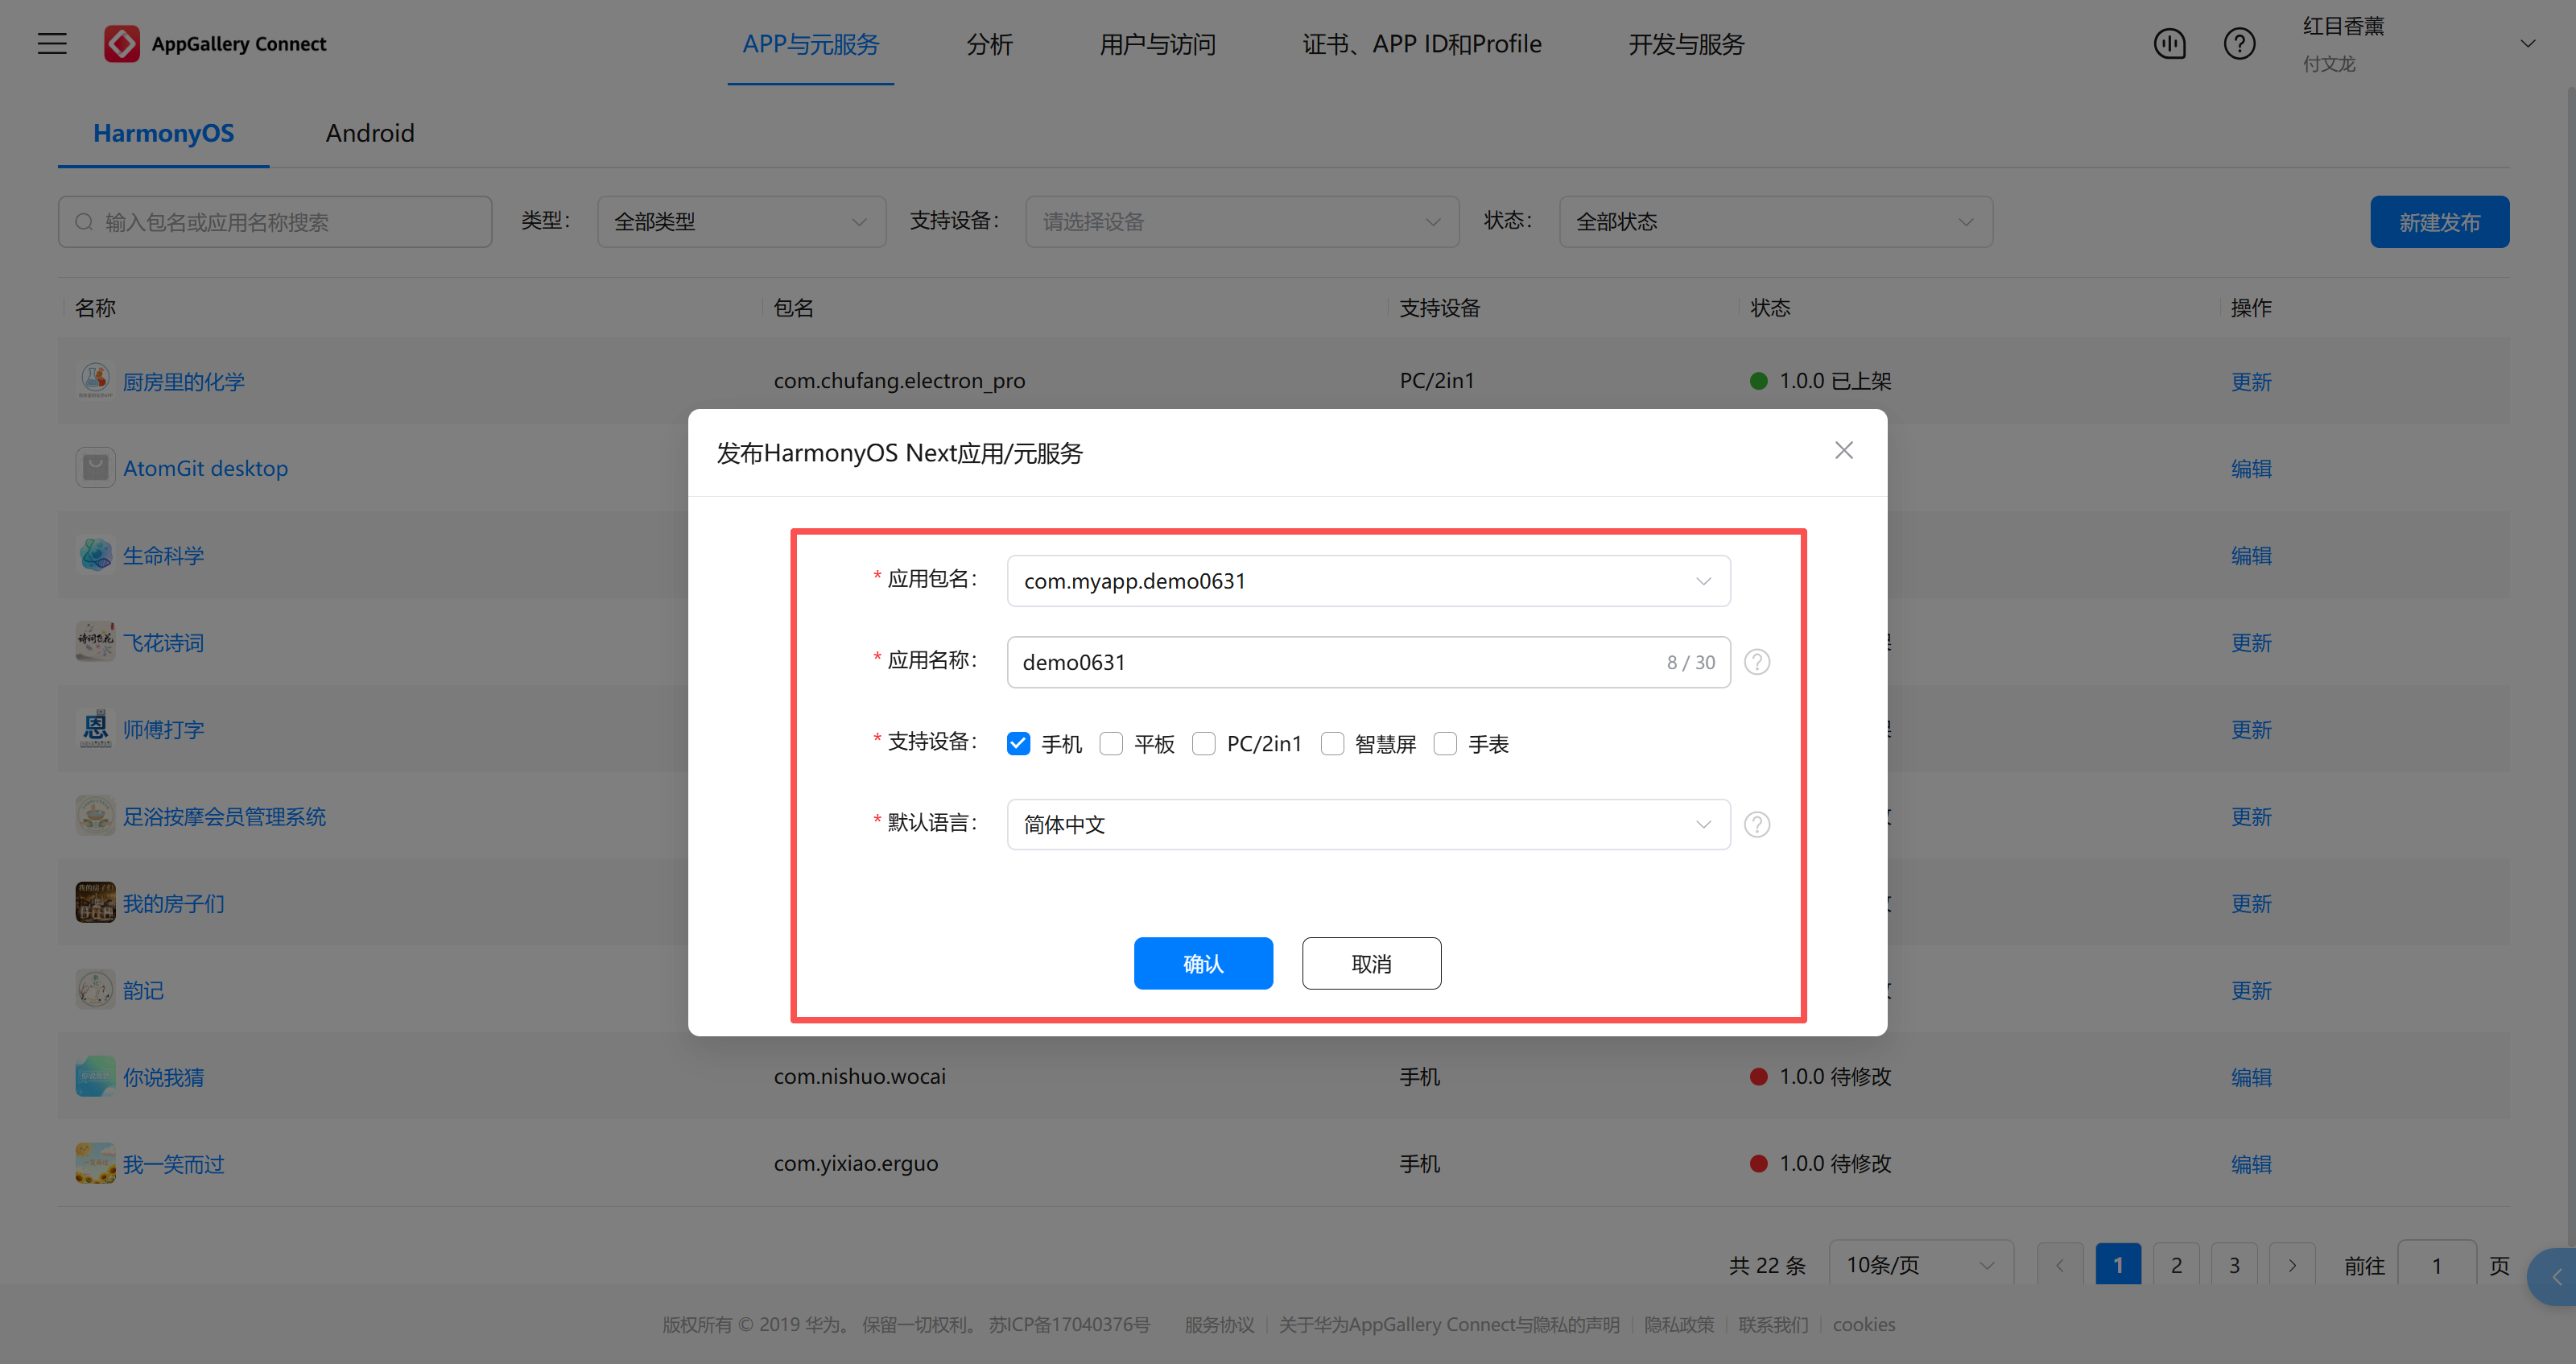The height and width of the screenshot is (1364, 2576).
Task: Open the 默认语言 dropdown
Action: coord(1368,824)
